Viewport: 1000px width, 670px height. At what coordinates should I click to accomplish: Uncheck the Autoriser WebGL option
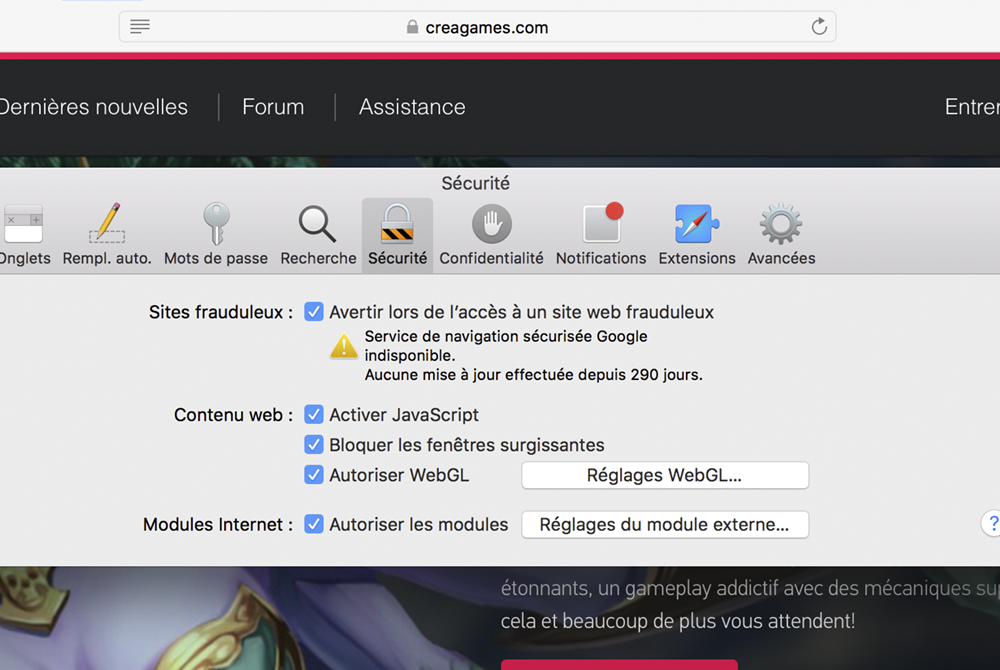pos(314,475)
